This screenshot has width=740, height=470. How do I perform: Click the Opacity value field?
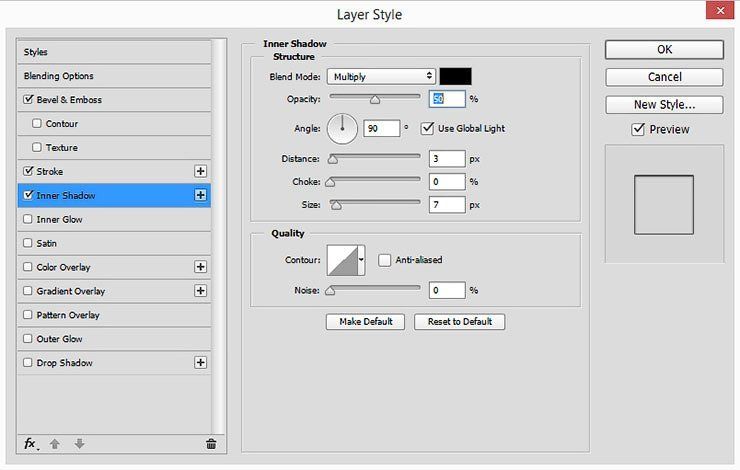(x=447, y=99)
